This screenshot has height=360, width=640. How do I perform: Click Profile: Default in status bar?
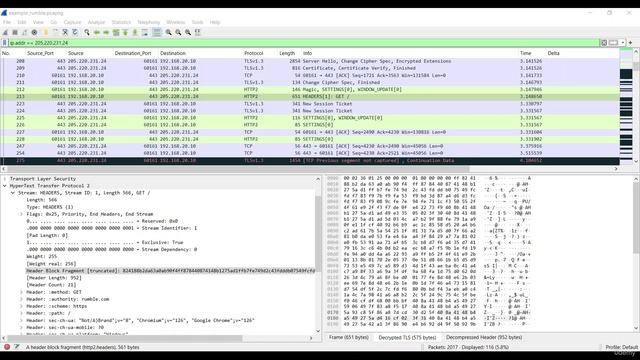[621, 347]
